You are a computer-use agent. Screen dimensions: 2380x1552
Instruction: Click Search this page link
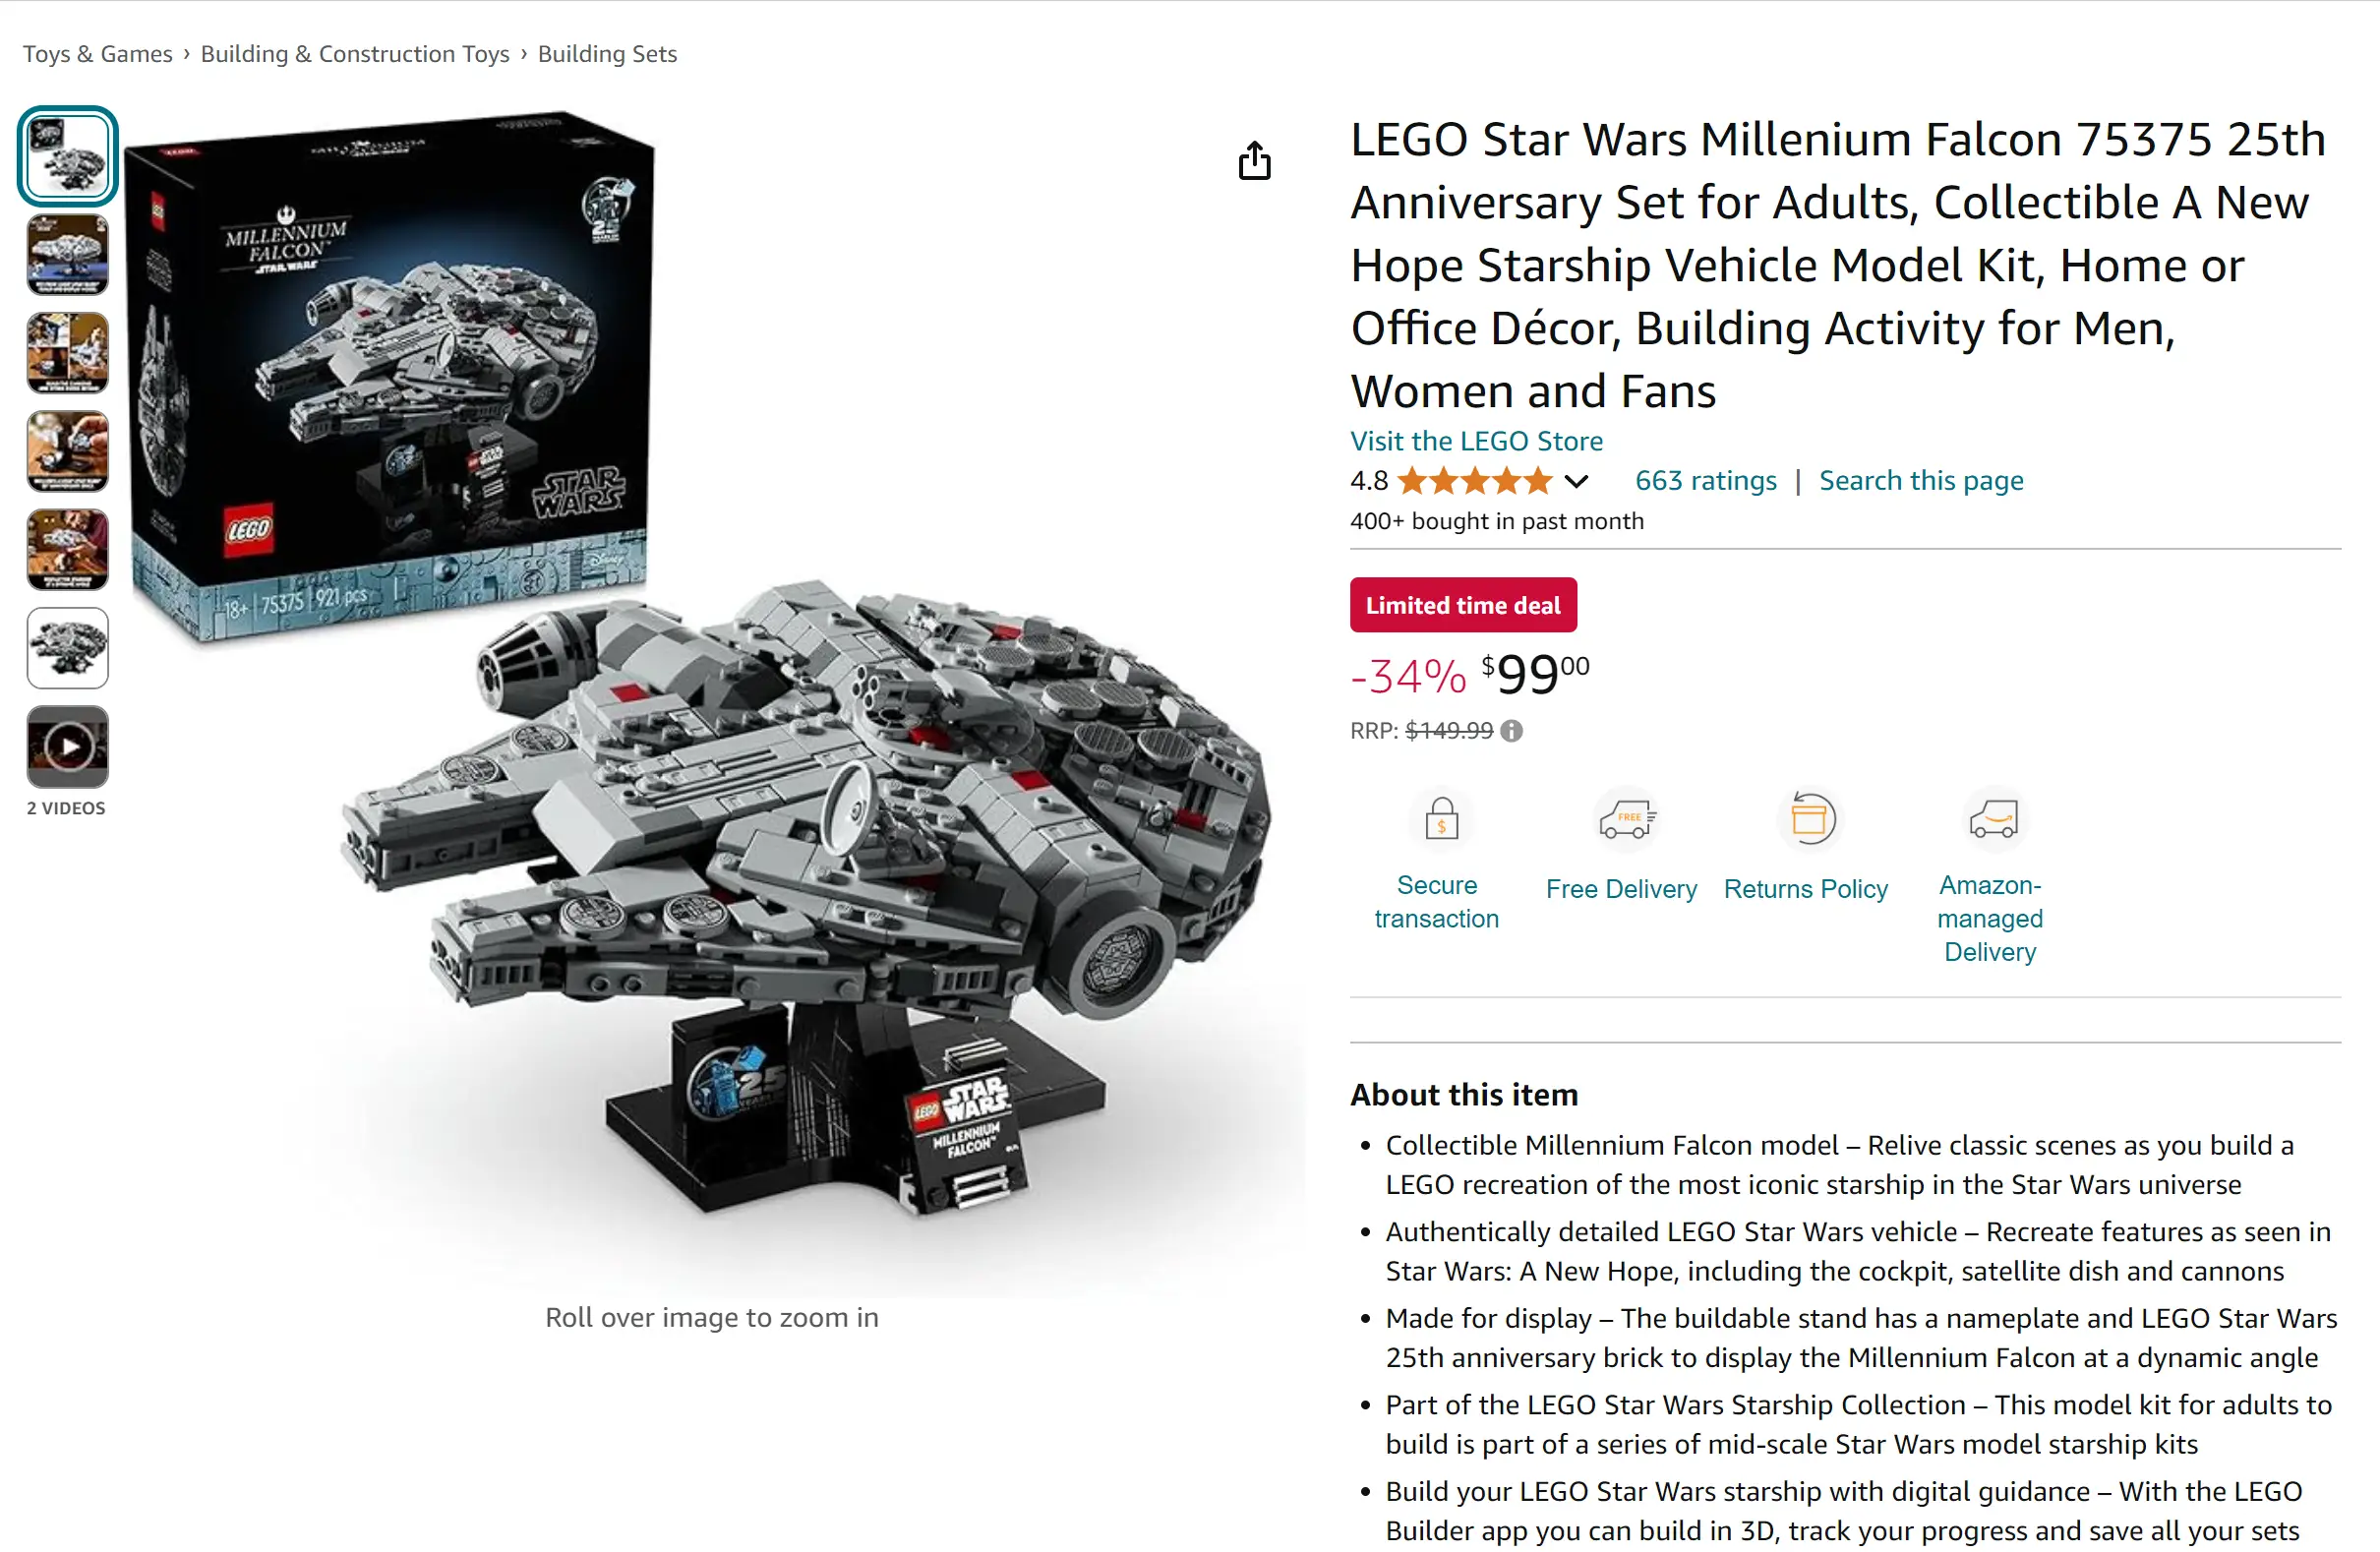coord(1921,481)
